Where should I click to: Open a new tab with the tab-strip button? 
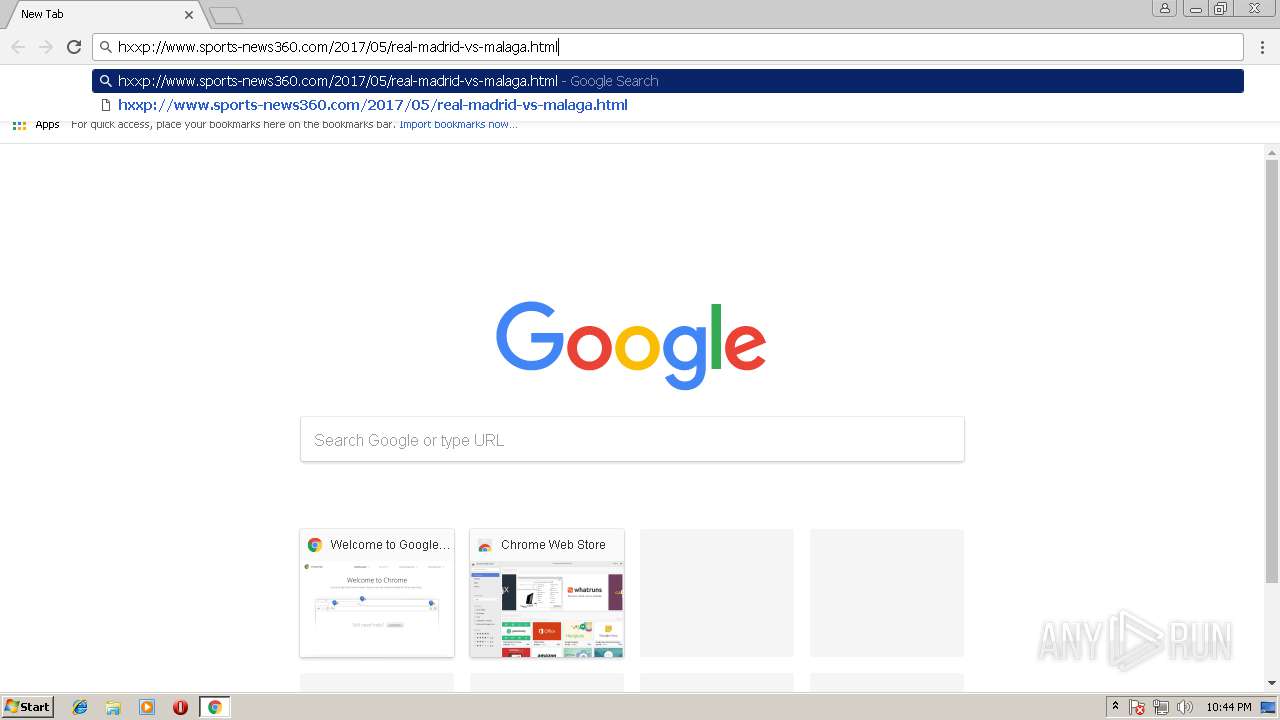pos(226,16)
